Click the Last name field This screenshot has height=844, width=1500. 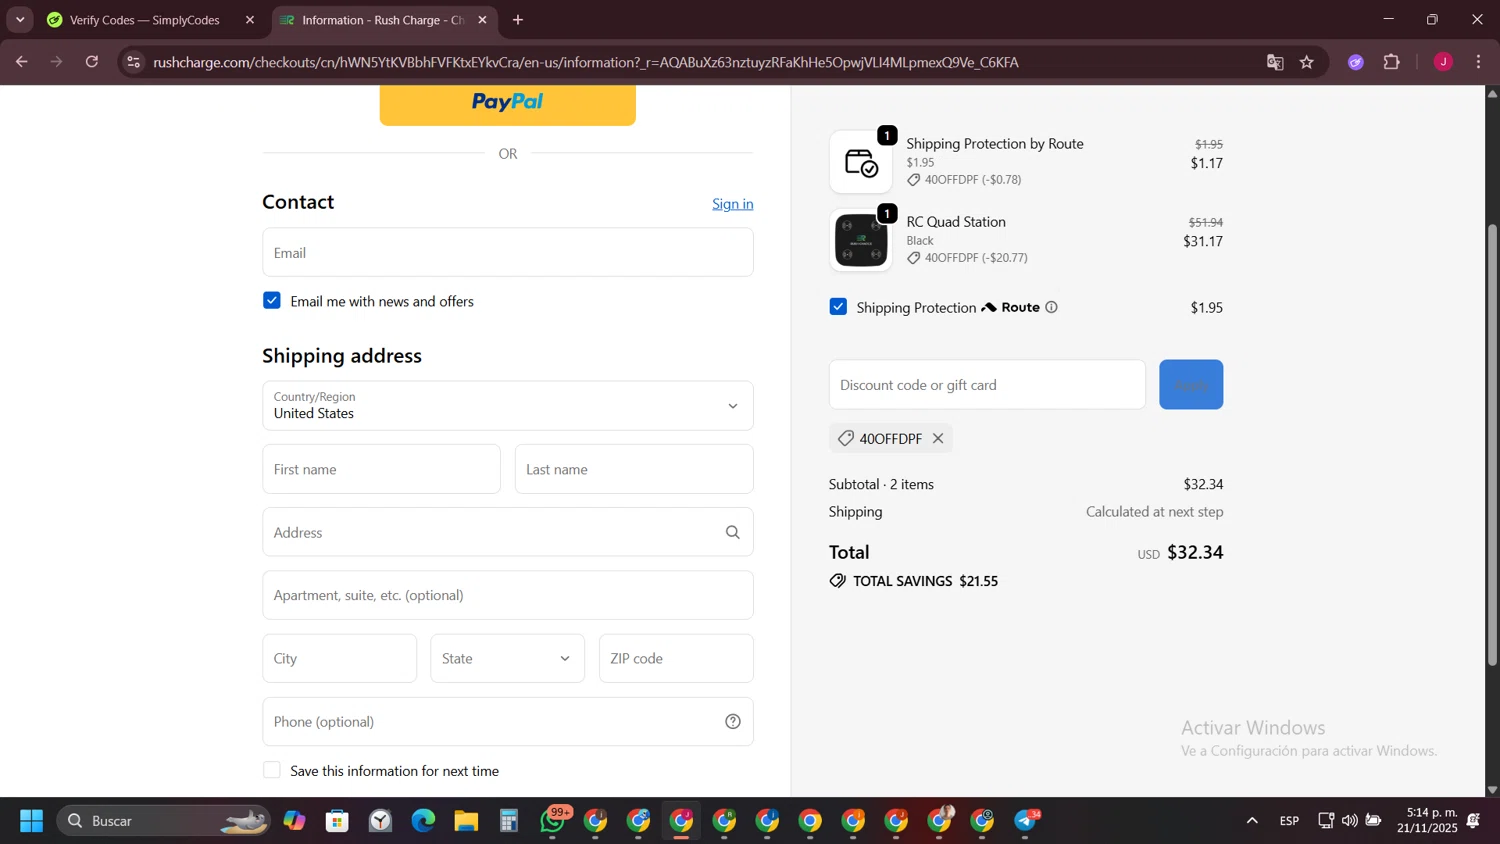[634, 469]
